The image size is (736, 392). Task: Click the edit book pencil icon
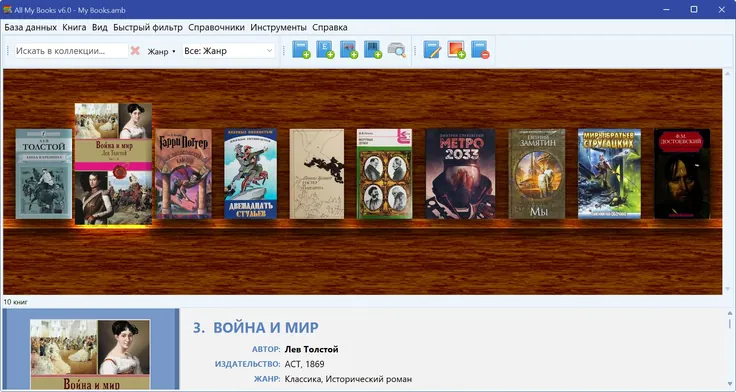(x=432, y=50)
